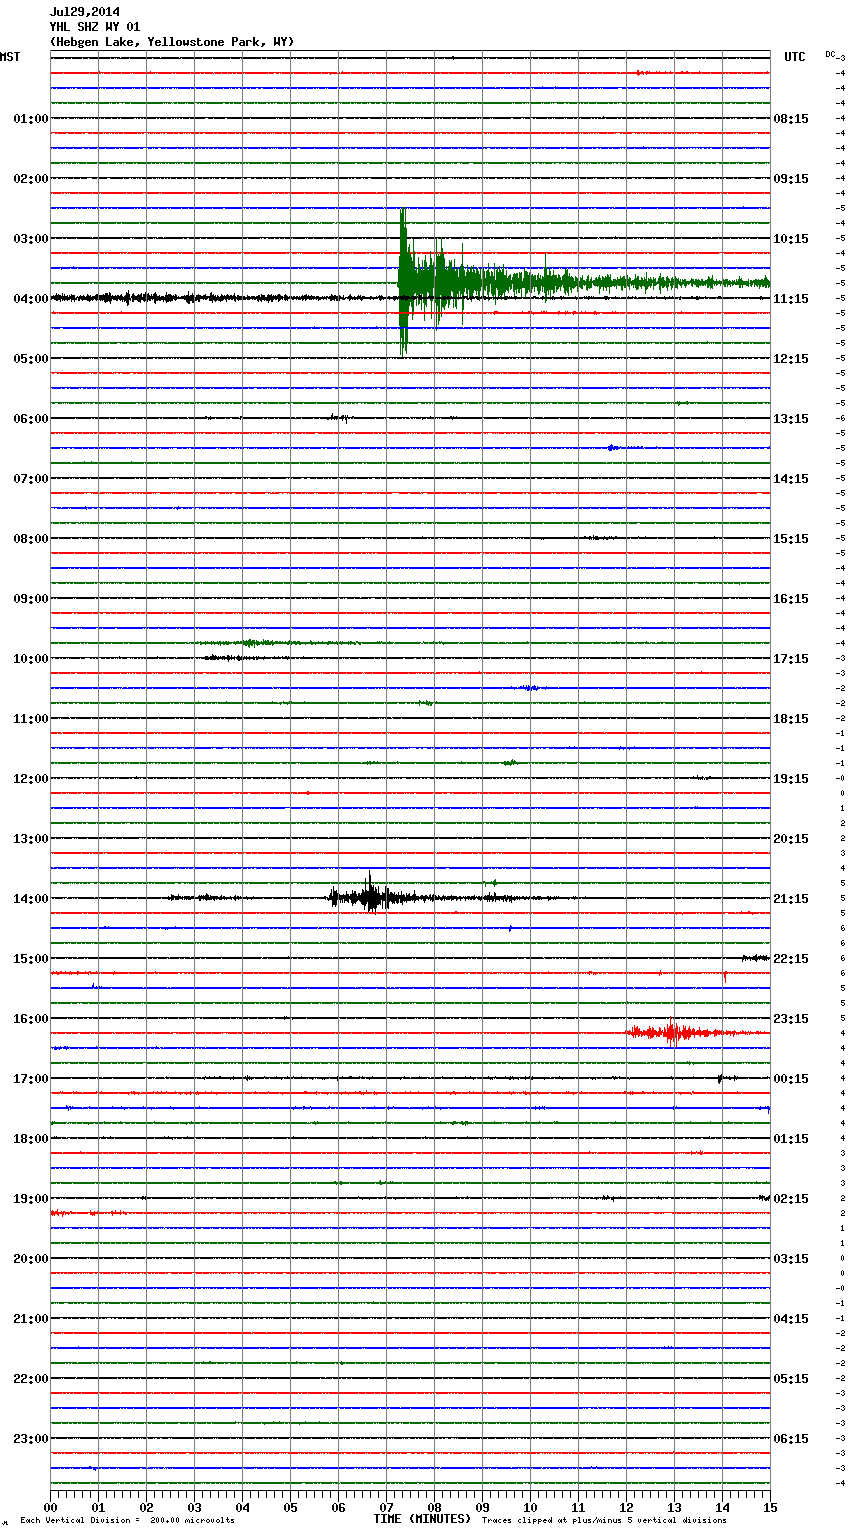Select the 18:00 MST hour label
850x1534 pixels.
[x=31, y=1138]
